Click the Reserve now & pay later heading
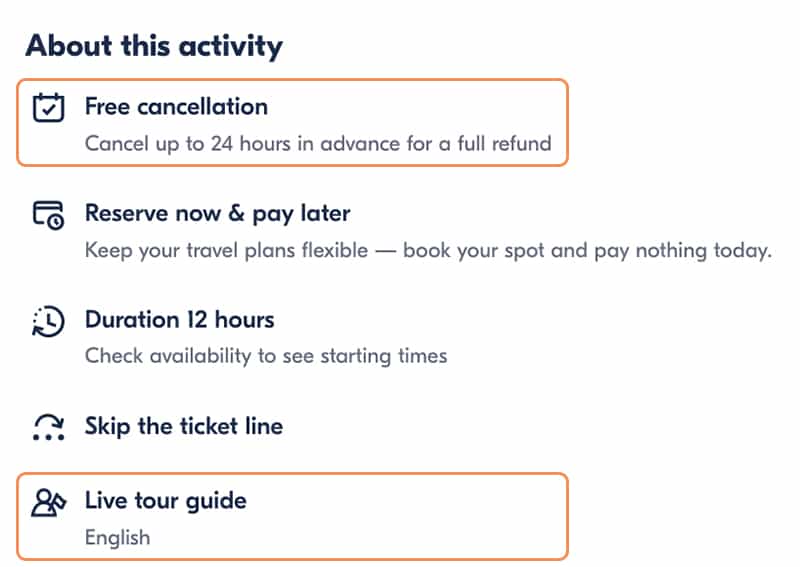This screenshot has width=800, height=567. point(217,213)
